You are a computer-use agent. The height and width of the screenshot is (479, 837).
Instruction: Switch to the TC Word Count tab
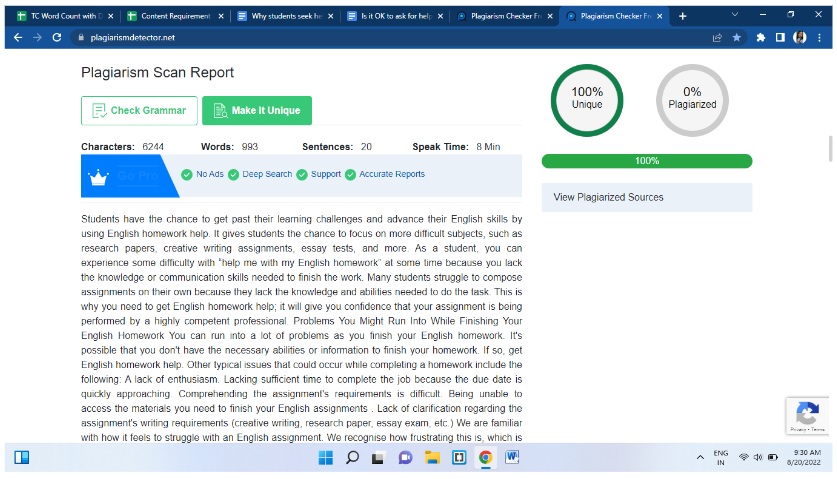[x=60, y=16]
